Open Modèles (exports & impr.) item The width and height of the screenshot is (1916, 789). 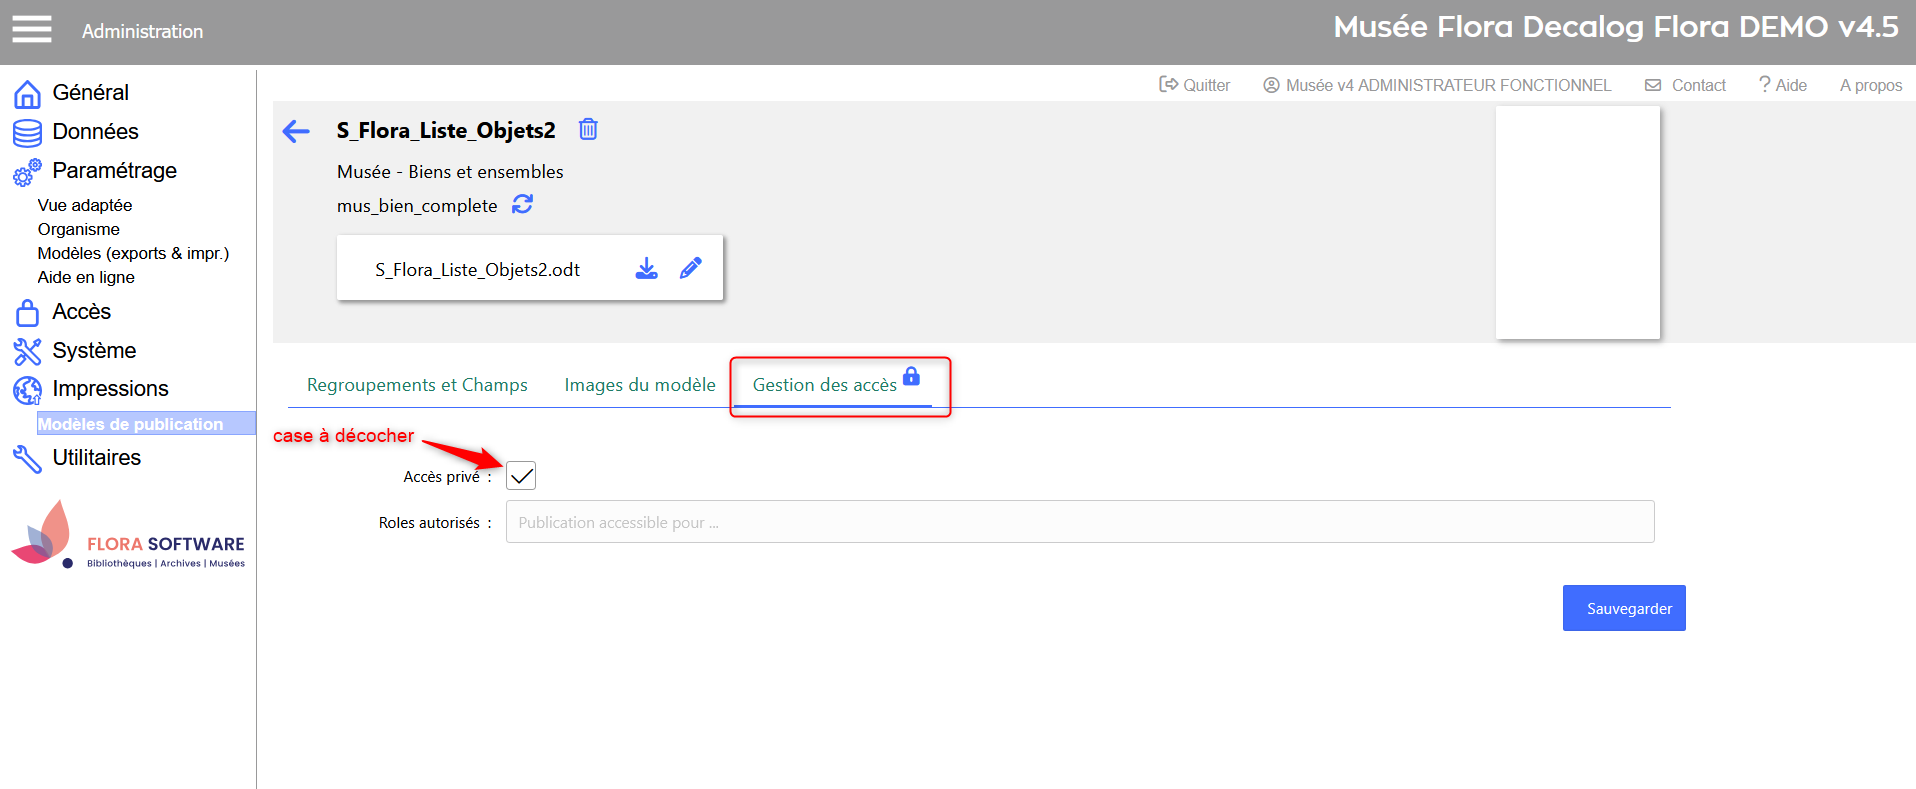point(133,253)
